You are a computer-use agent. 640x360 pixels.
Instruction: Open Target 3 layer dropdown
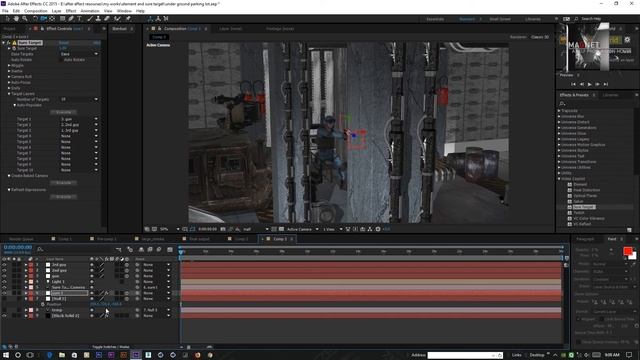tap(80, 130)
